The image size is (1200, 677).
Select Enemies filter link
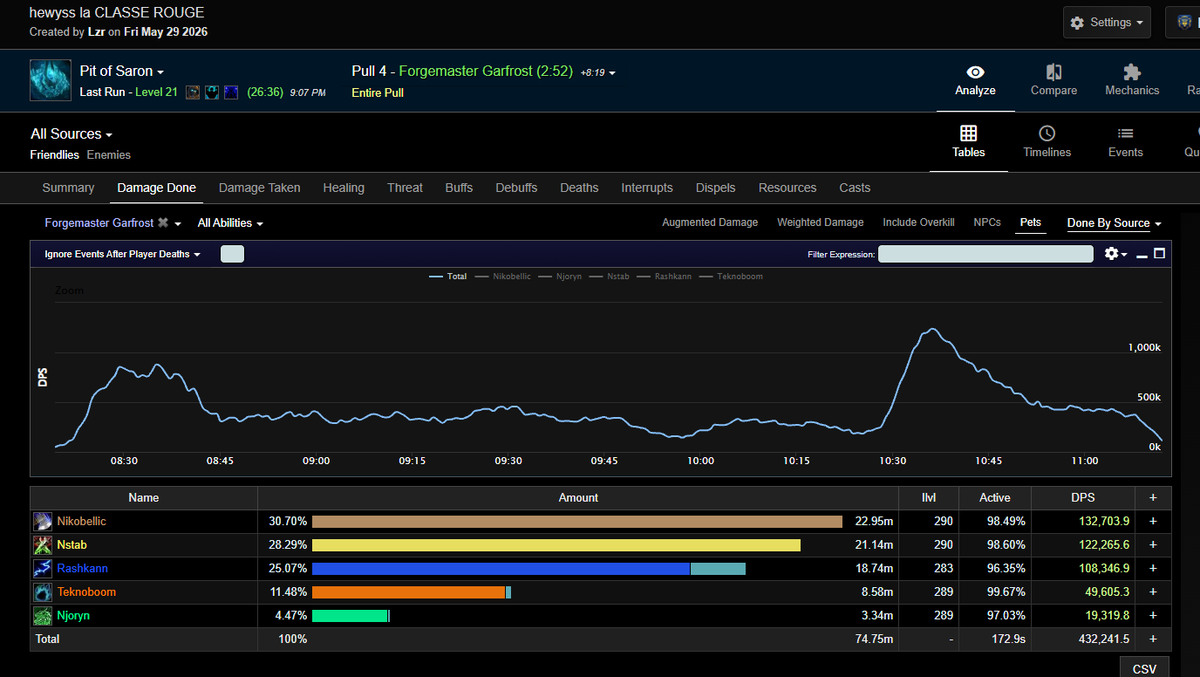[109, 155]
